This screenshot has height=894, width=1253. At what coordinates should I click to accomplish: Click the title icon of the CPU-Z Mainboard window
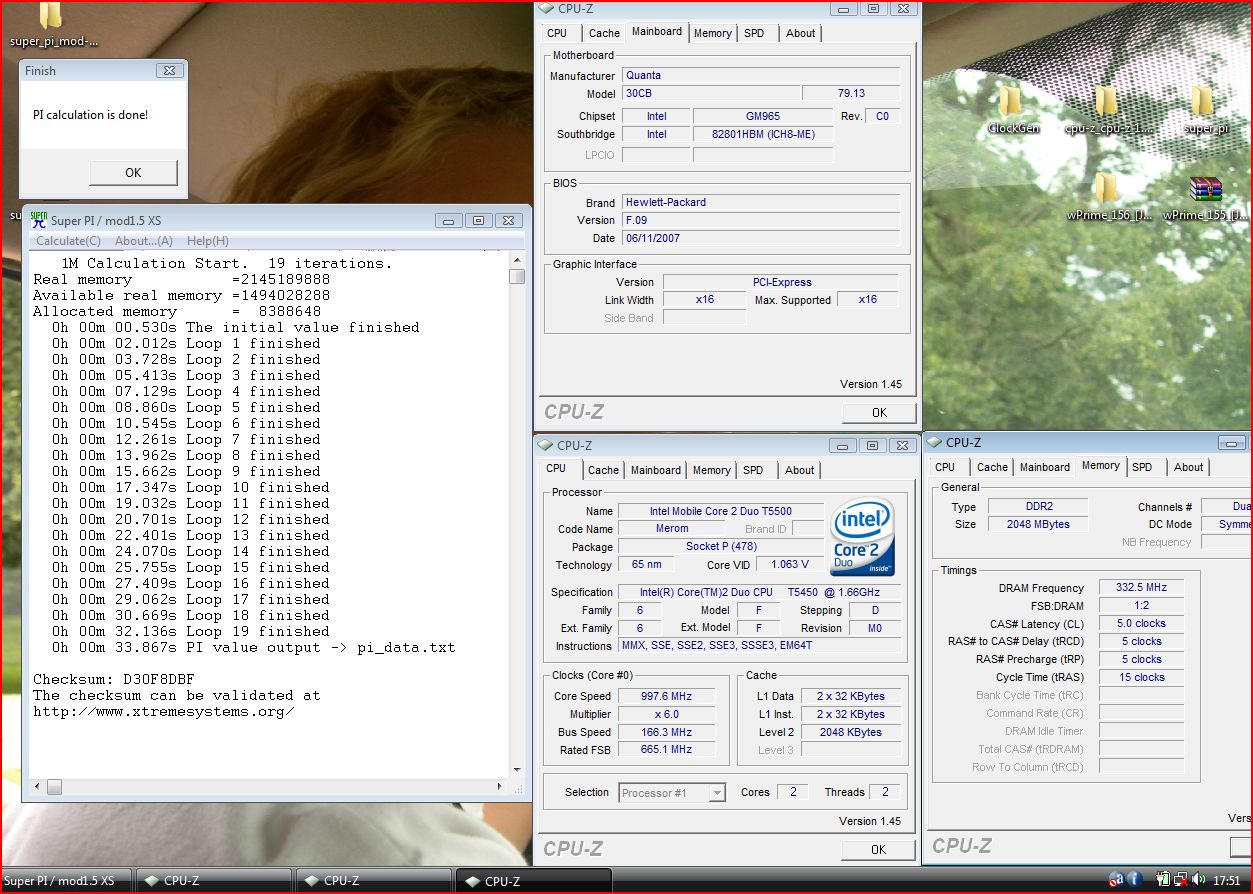[x=545, y=9]
